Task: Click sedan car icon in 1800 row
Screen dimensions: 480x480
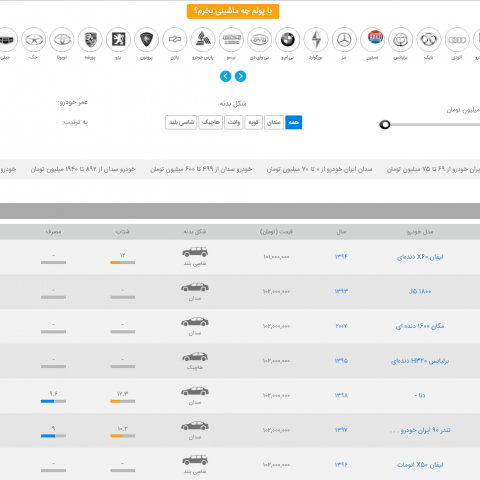Action: pos(195,287)
